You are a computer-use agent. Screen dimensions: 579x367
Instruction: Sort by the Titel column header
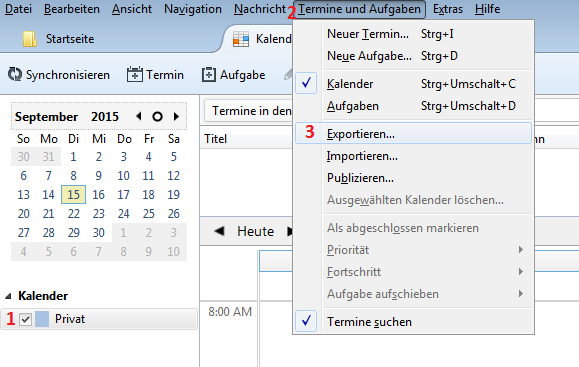pos(216,139)
